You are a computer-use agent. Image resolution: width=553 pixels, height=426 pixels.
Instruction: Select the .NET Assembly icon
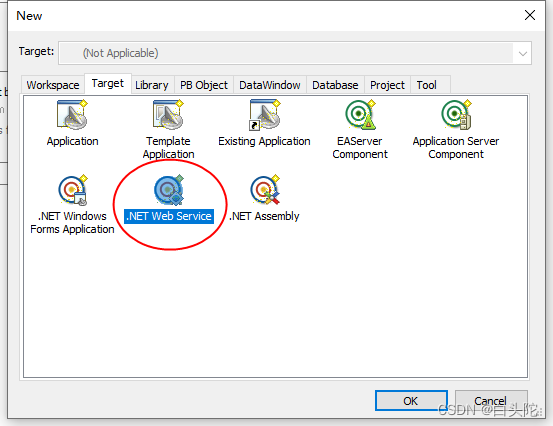click(x=265, y=190)
